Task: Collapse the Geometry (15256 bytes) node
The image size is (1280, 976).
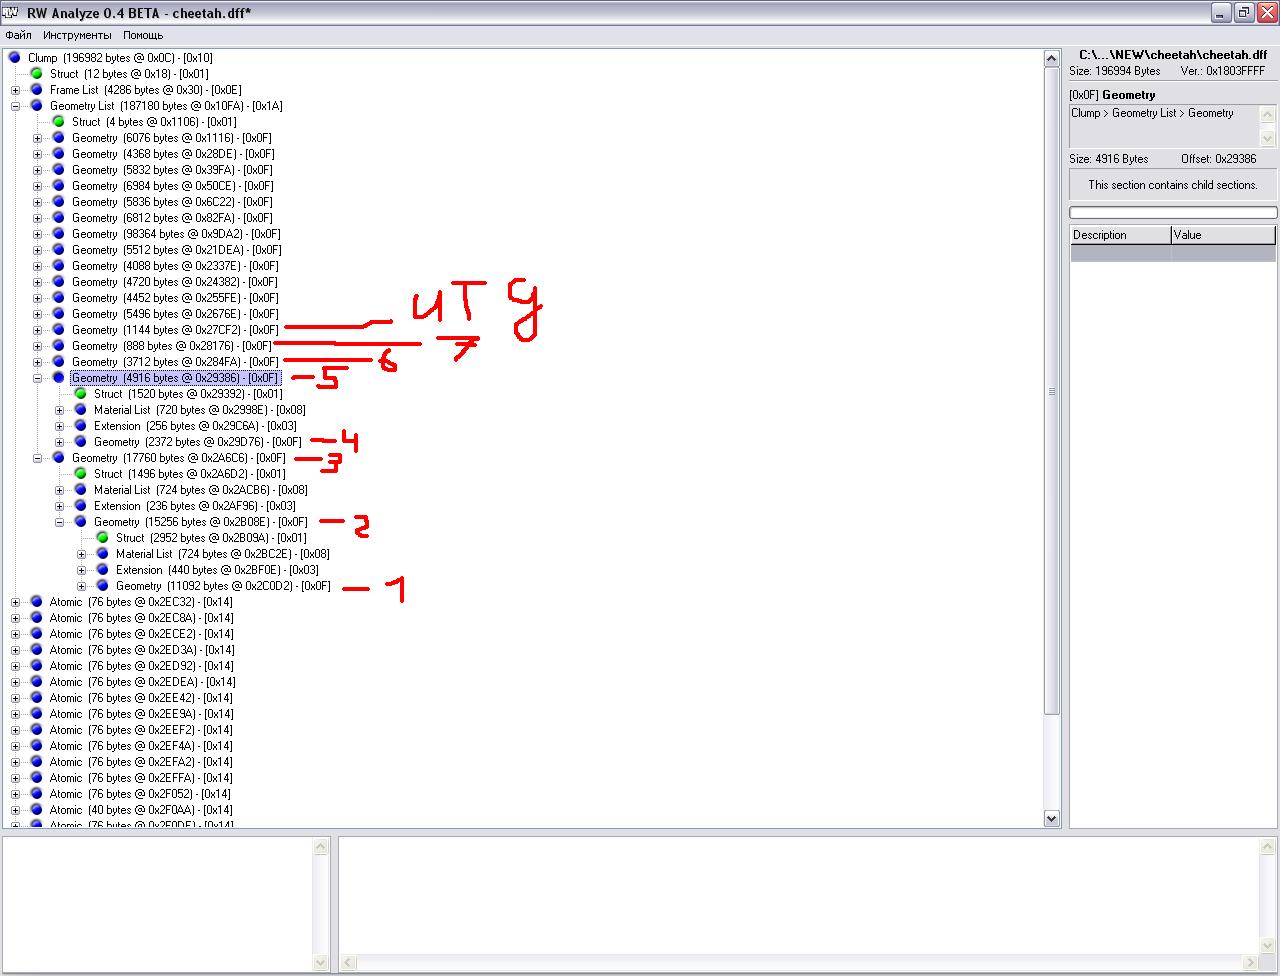Action: [59, 522]
